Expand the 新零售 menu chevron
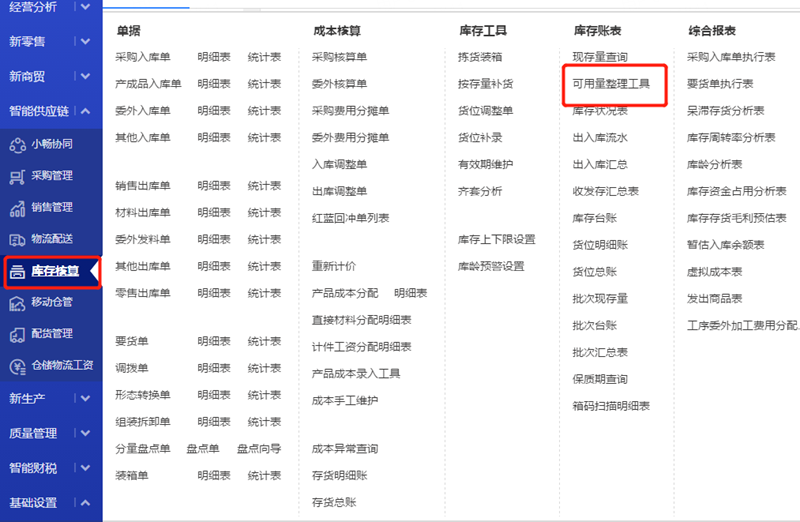This screenshot has height=522, width=800. coord(85,41)
